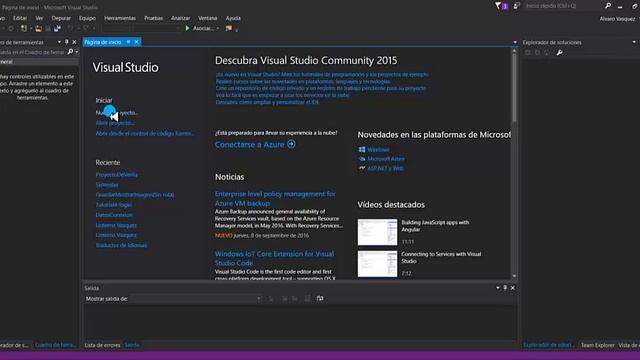
Task: Click the Microsoft Azure cloud icon
Action: click(x=362, y=159)
